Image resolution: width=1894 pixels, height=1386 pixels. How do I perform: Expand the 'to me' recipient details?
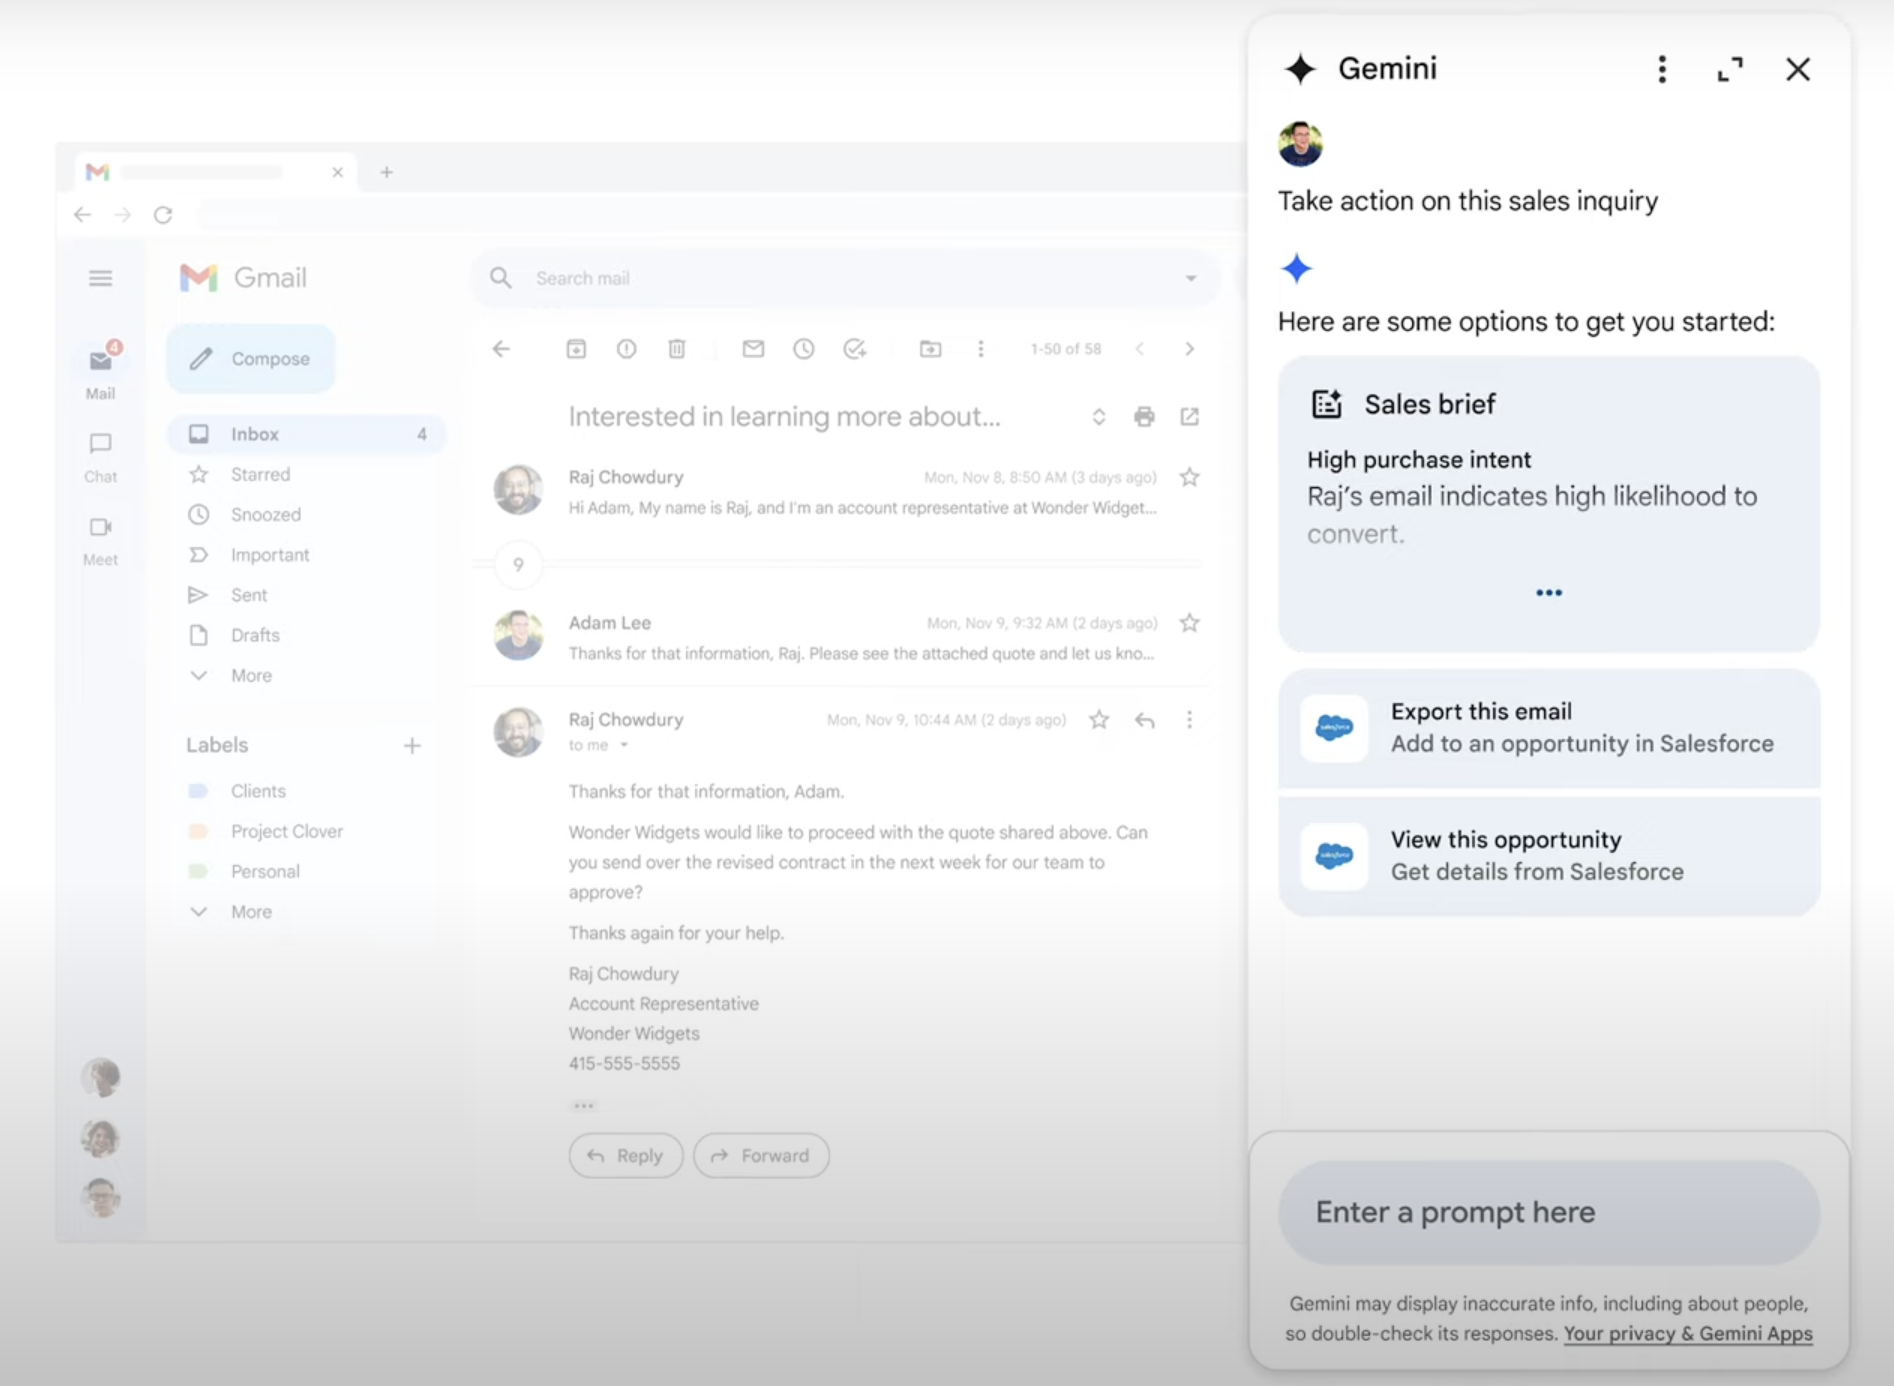624,745
